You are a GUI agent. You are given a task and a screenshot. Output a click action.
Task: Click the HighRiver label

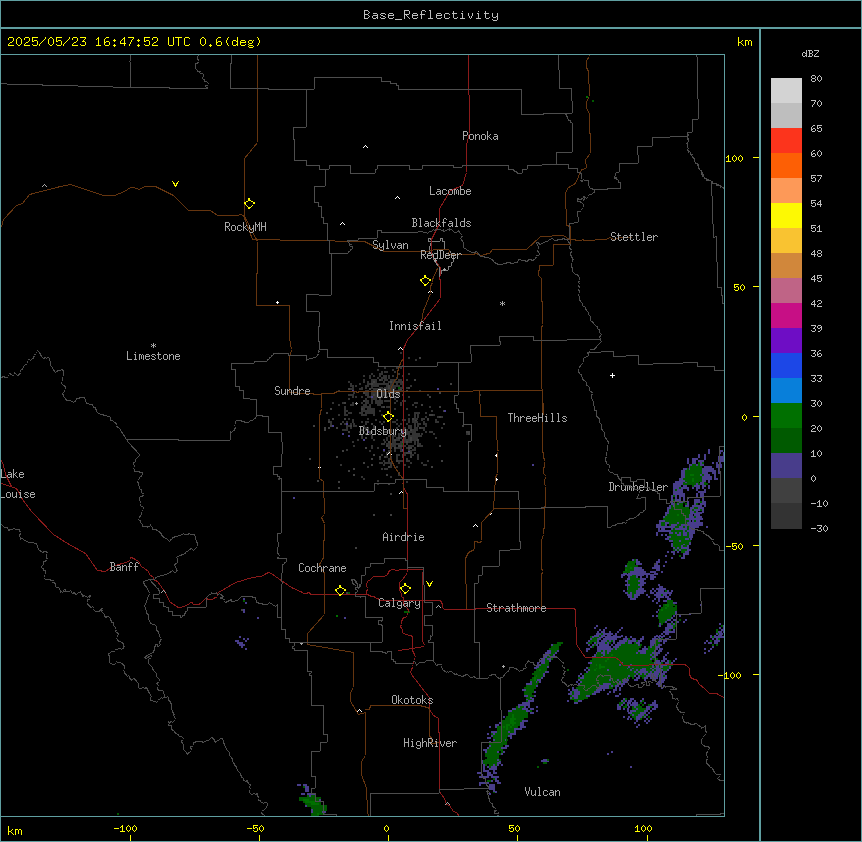pyautogui.click(x=430, y=743)
